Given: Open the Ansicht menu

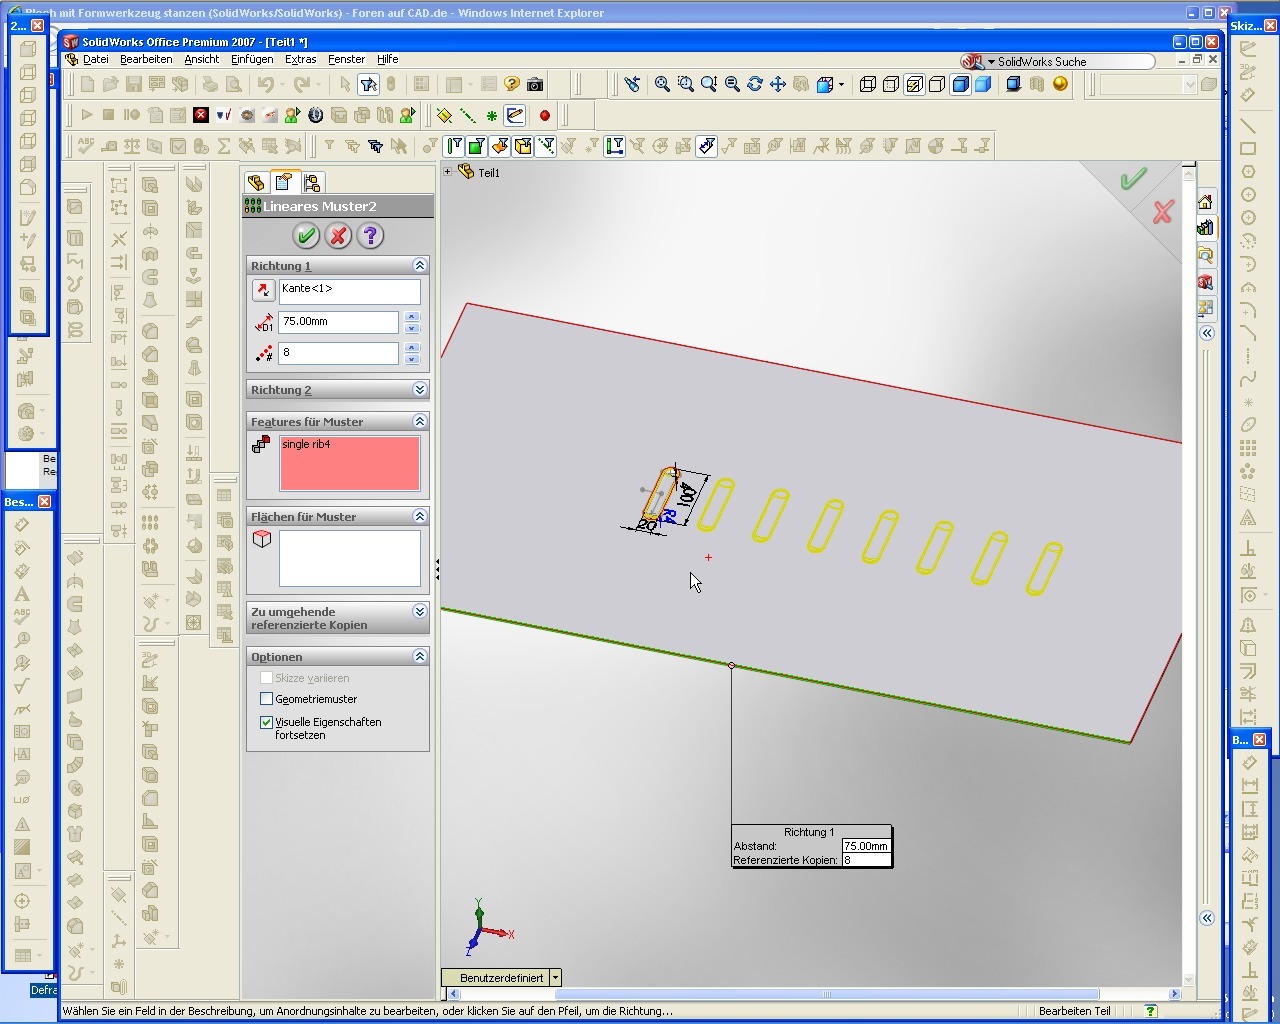Looking at the screenshot, I should [201, 59].
